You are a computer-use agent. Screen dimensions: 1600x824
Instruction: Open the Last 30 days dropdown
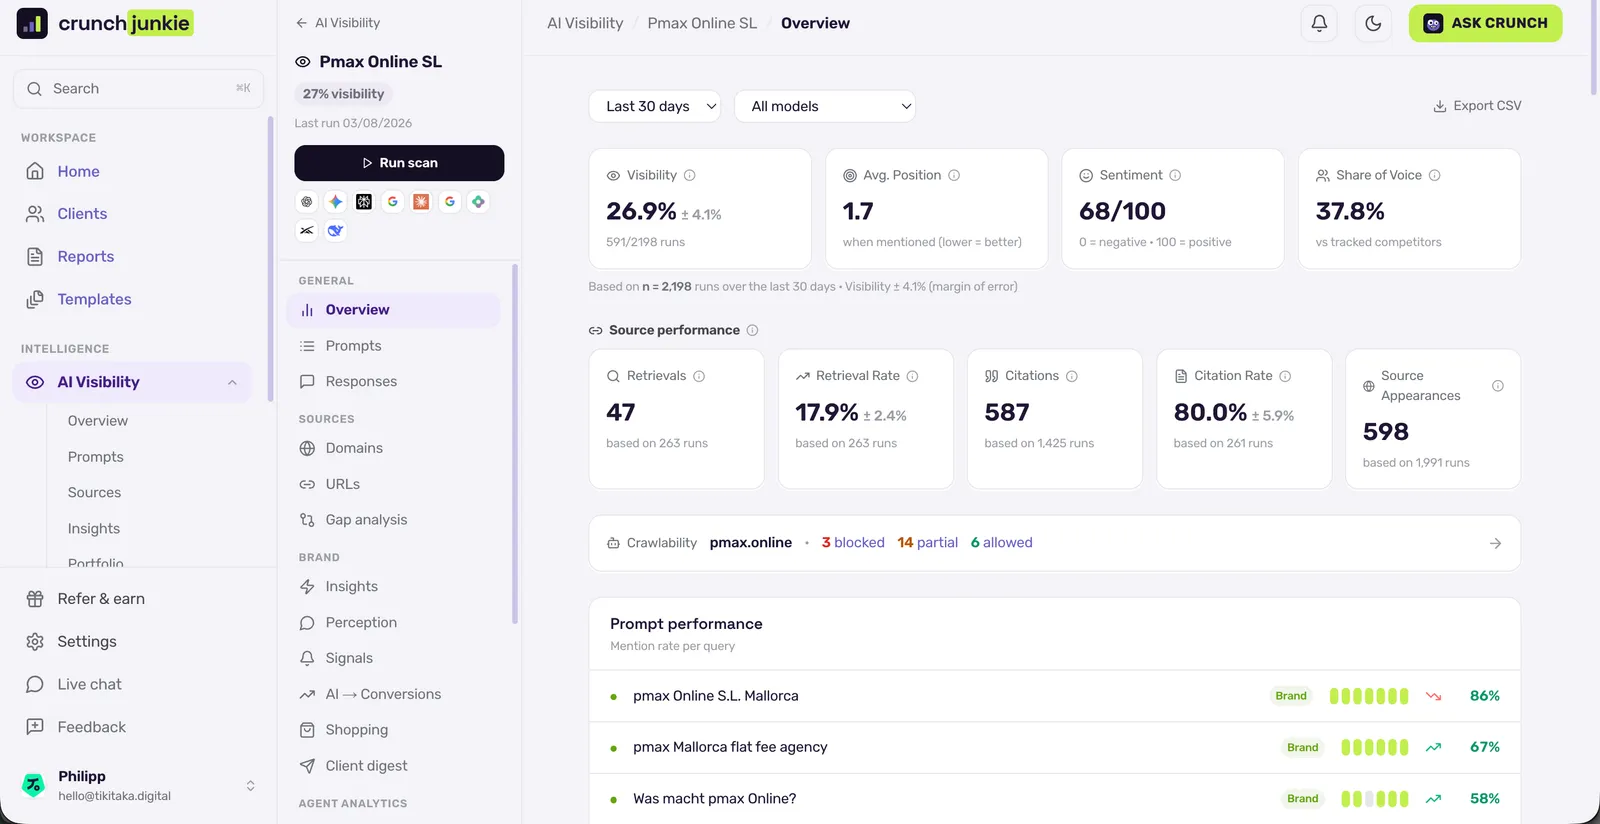(x=655, y=106)
